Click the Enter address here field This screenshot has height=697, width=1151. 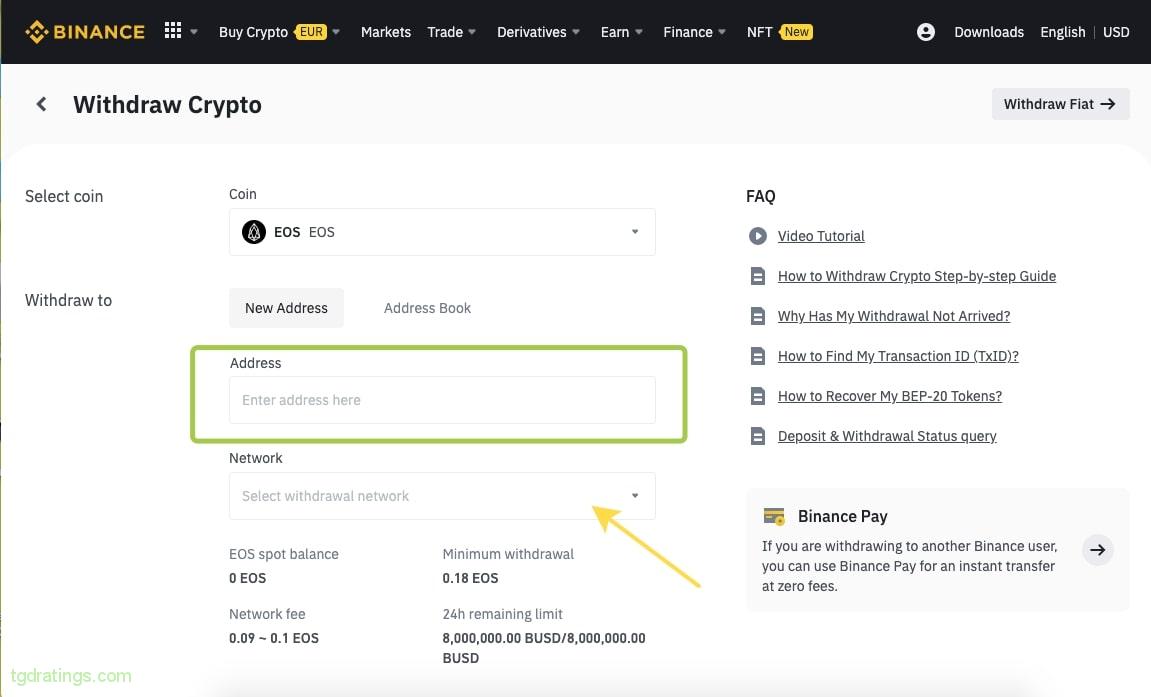[x=442, y=400]
